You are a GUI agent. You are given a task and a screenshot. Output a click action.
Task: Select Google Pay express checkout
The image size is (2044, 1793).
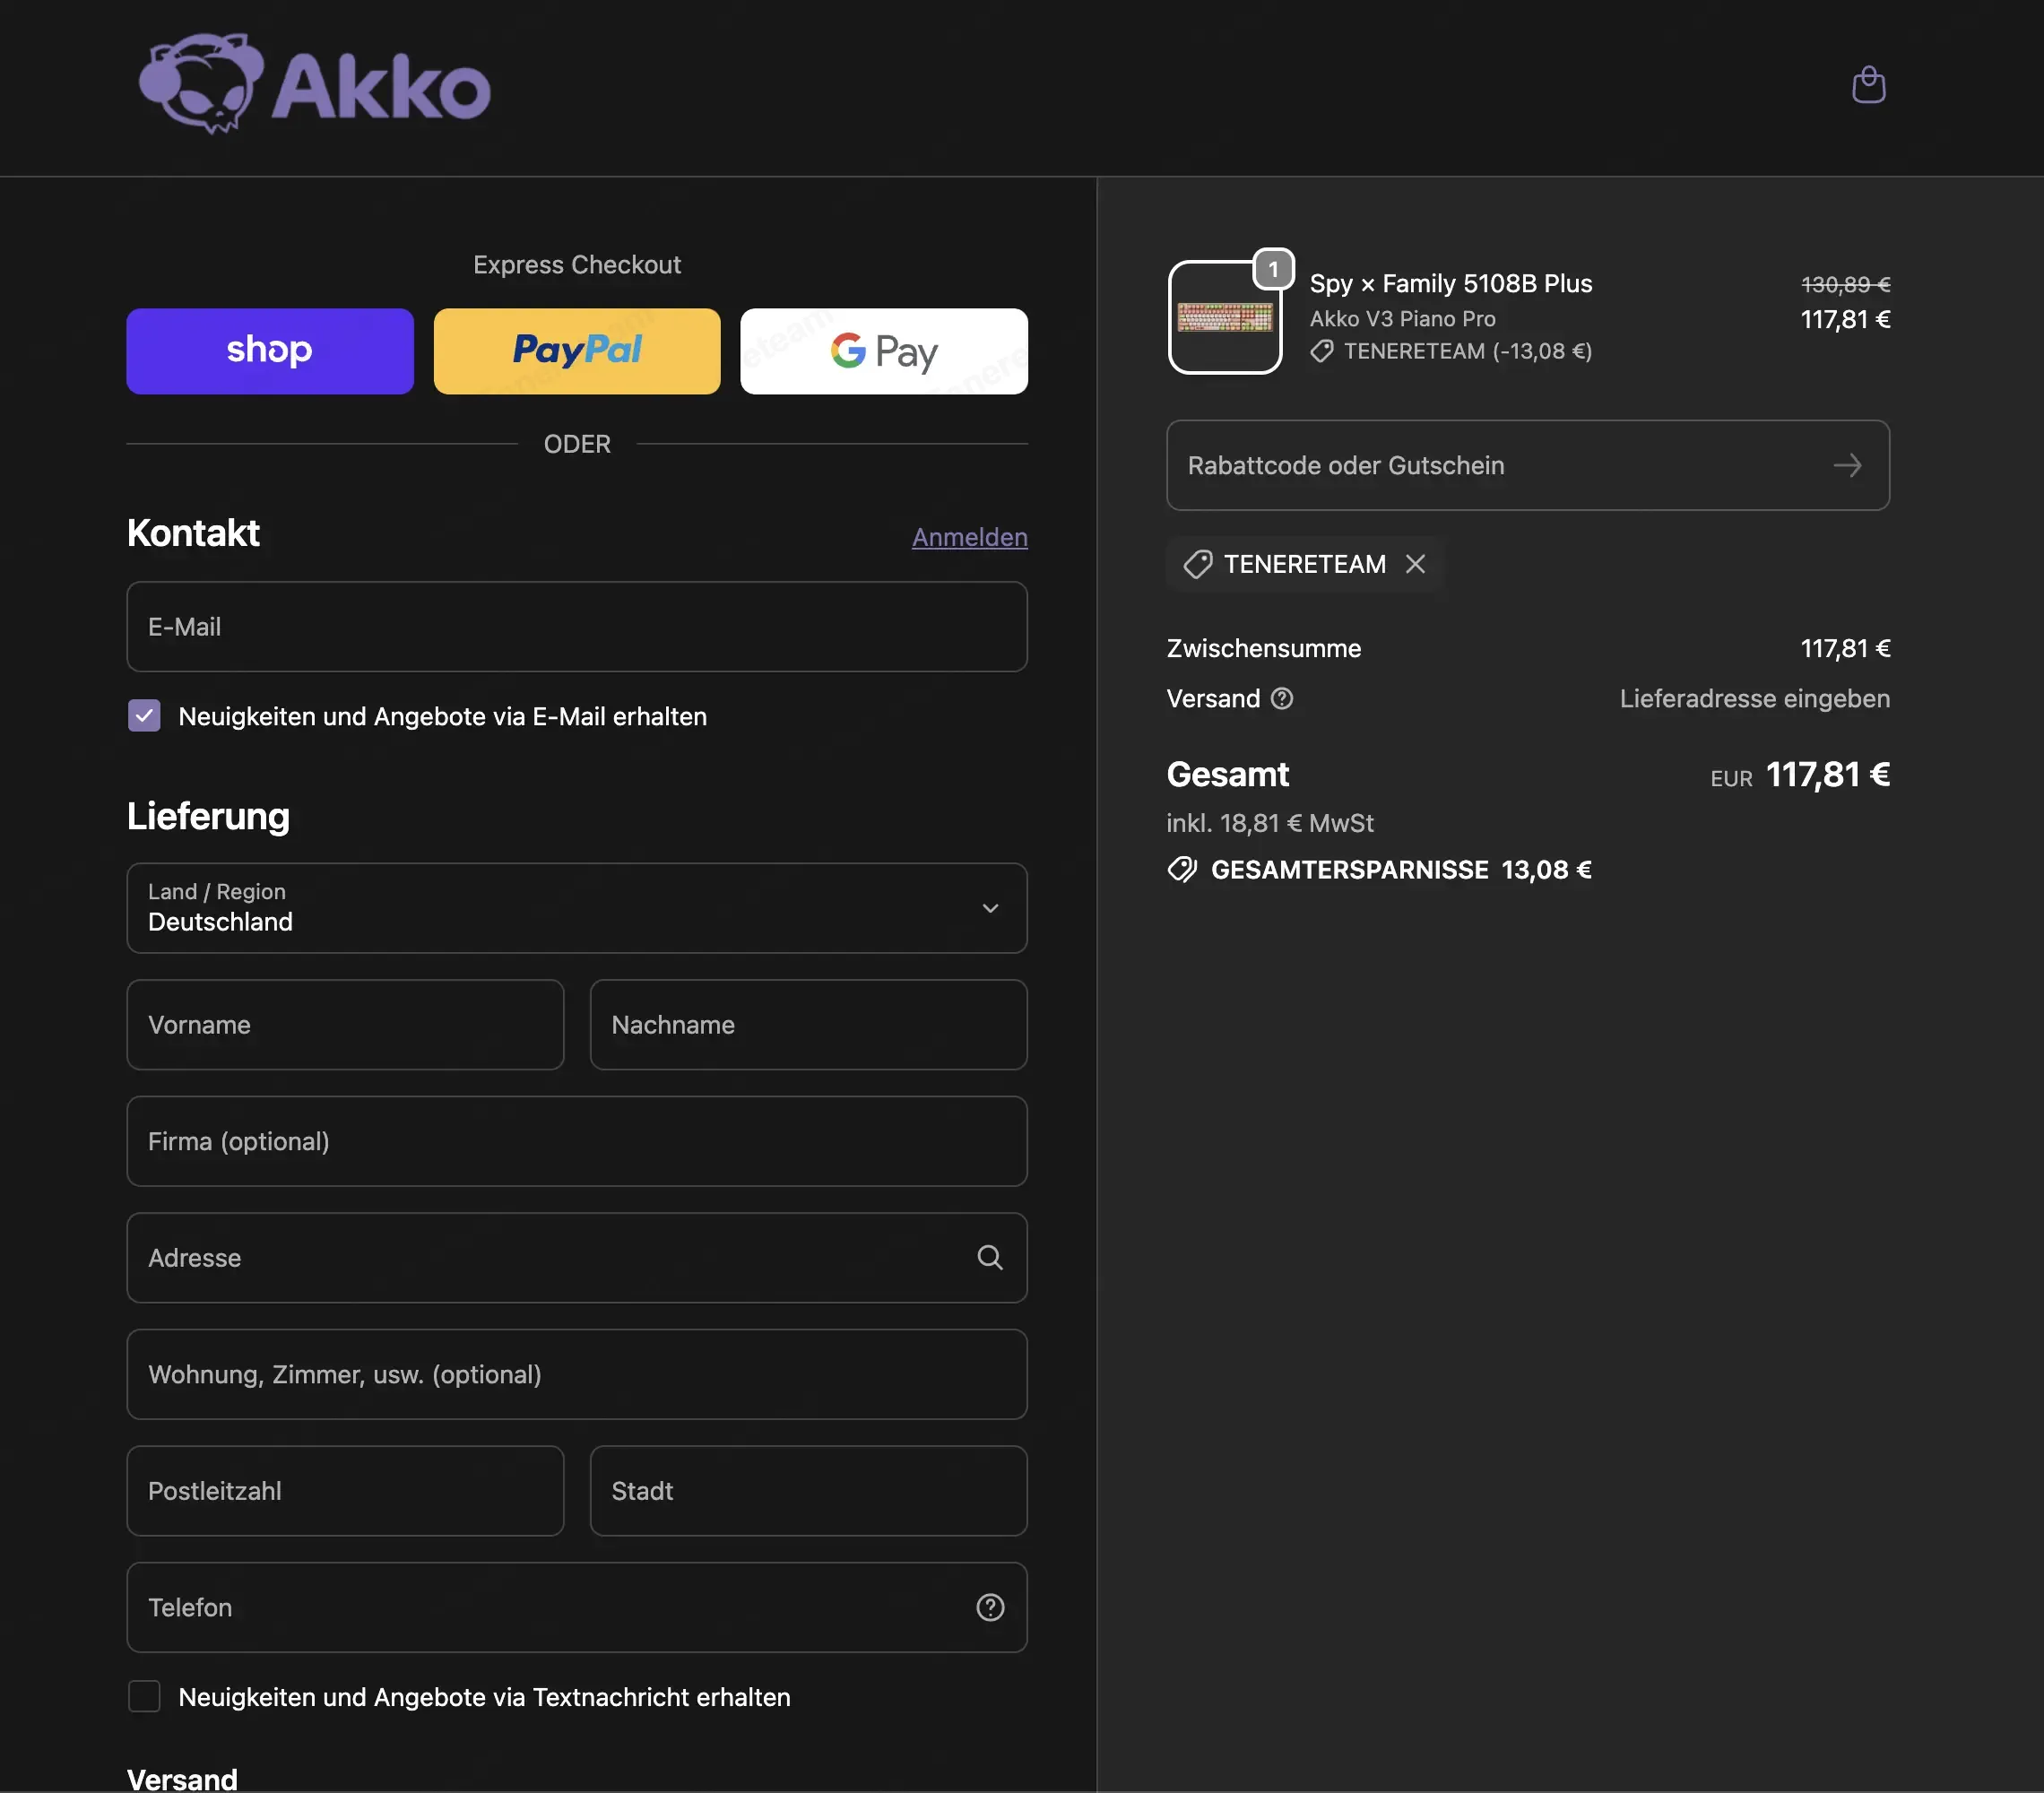coord(884,351)
